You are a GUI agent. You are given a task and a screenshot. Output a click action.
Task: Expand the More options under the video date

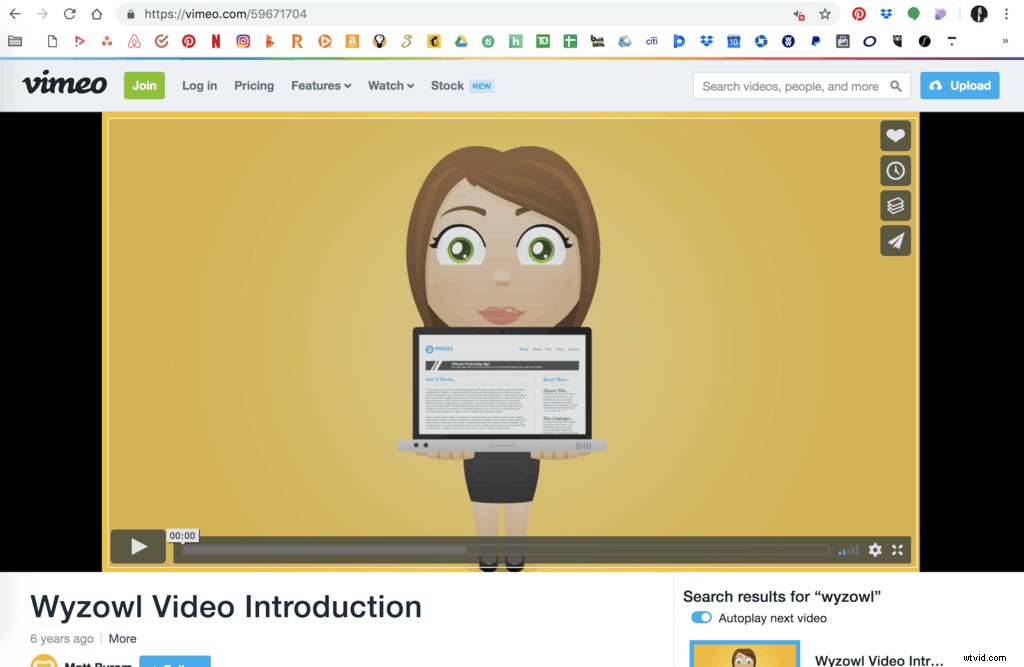pyautogui.click(x=122, y=638)
